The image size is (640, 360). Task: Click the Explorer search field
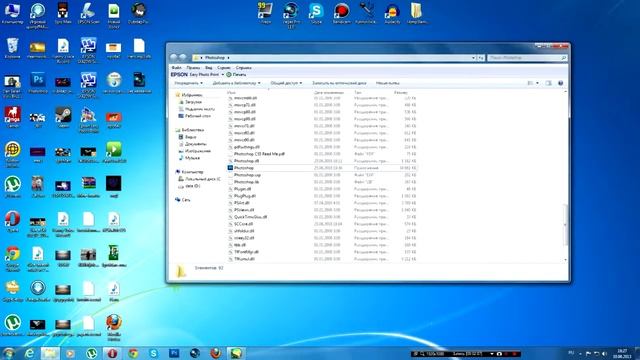coord(527,58)
